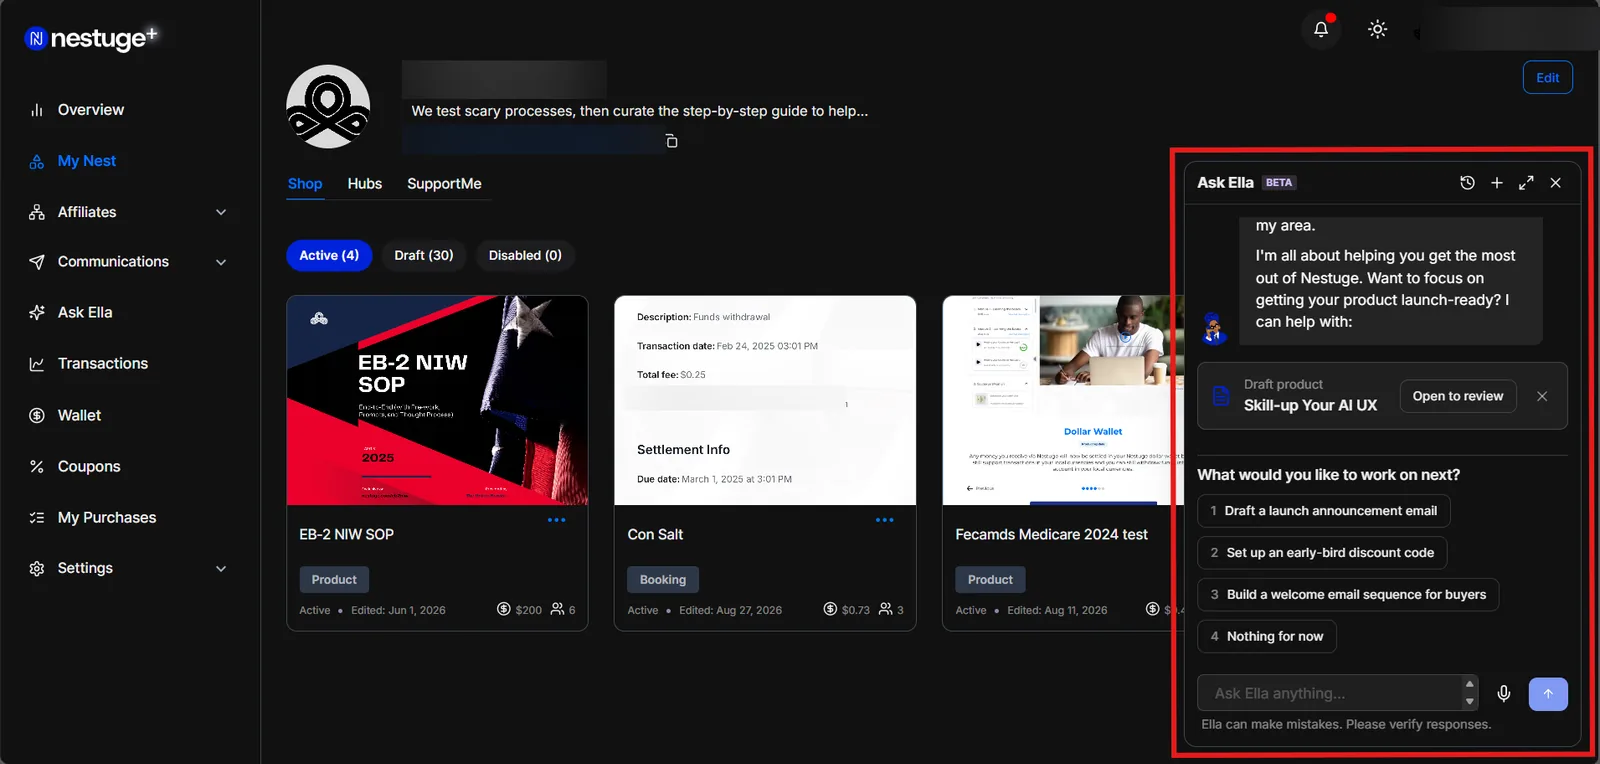Choose Build a welcome email sequence for buyers
Screen dimensions: 1600x764
(x=1348, y=595)
